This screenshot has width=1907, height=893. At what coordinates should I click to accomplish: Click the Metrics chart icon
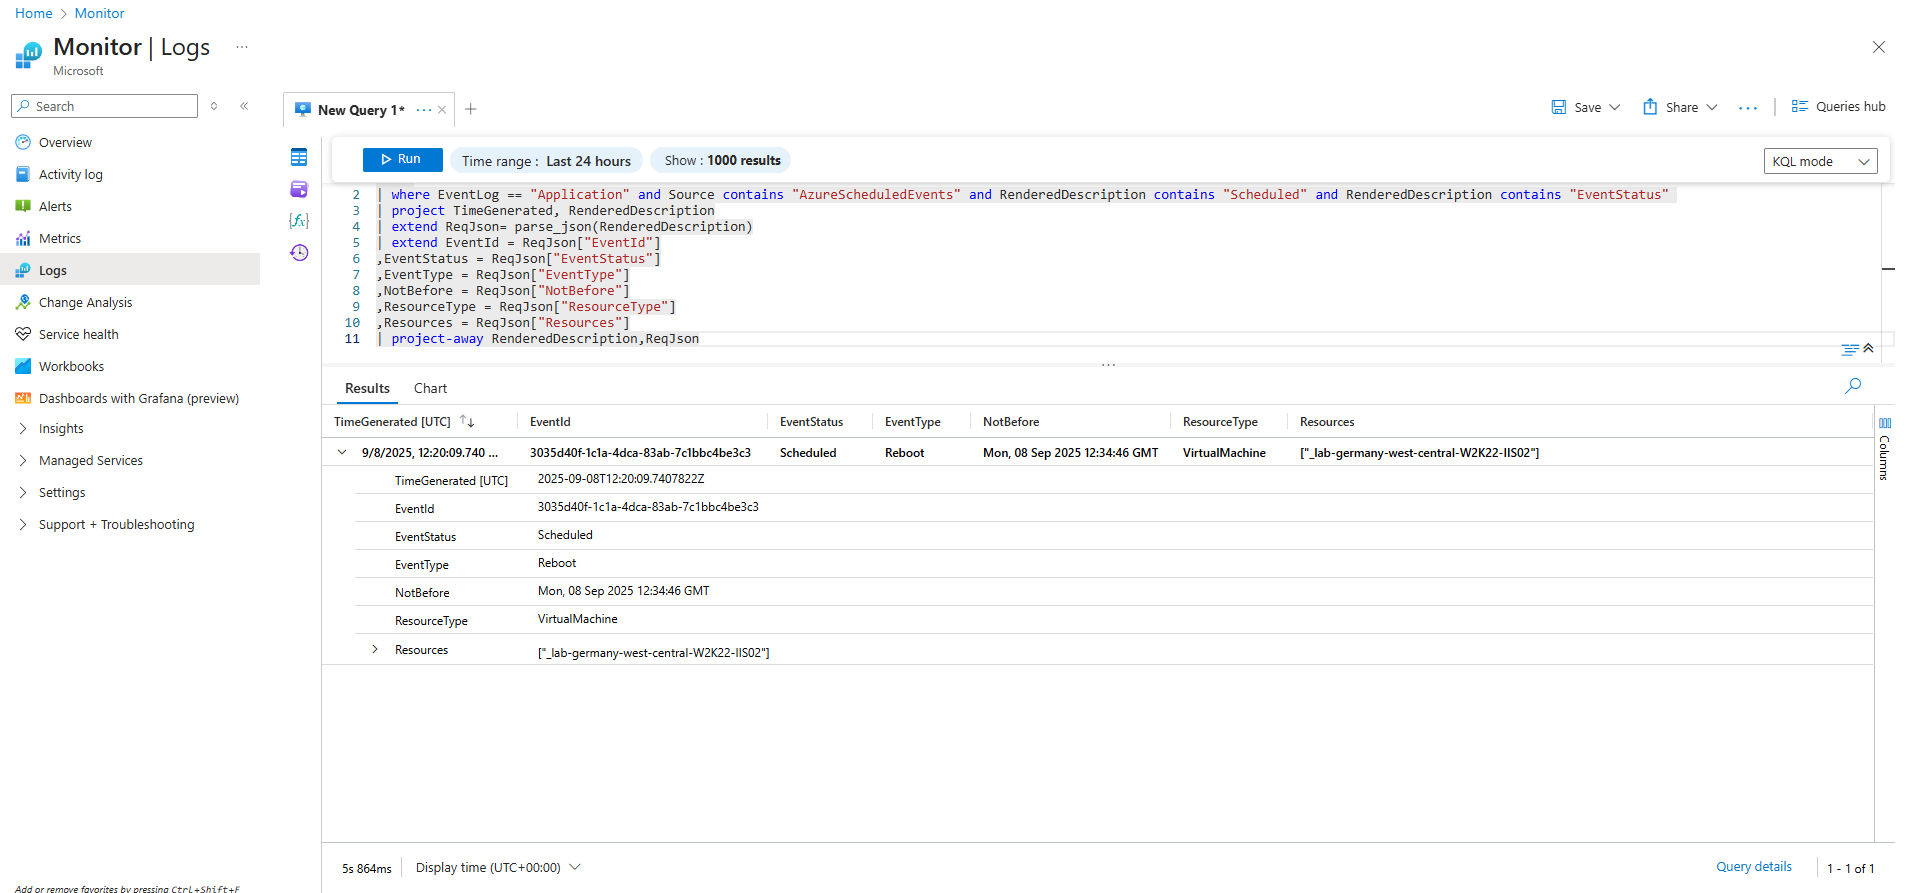click(x=23, y=238)
